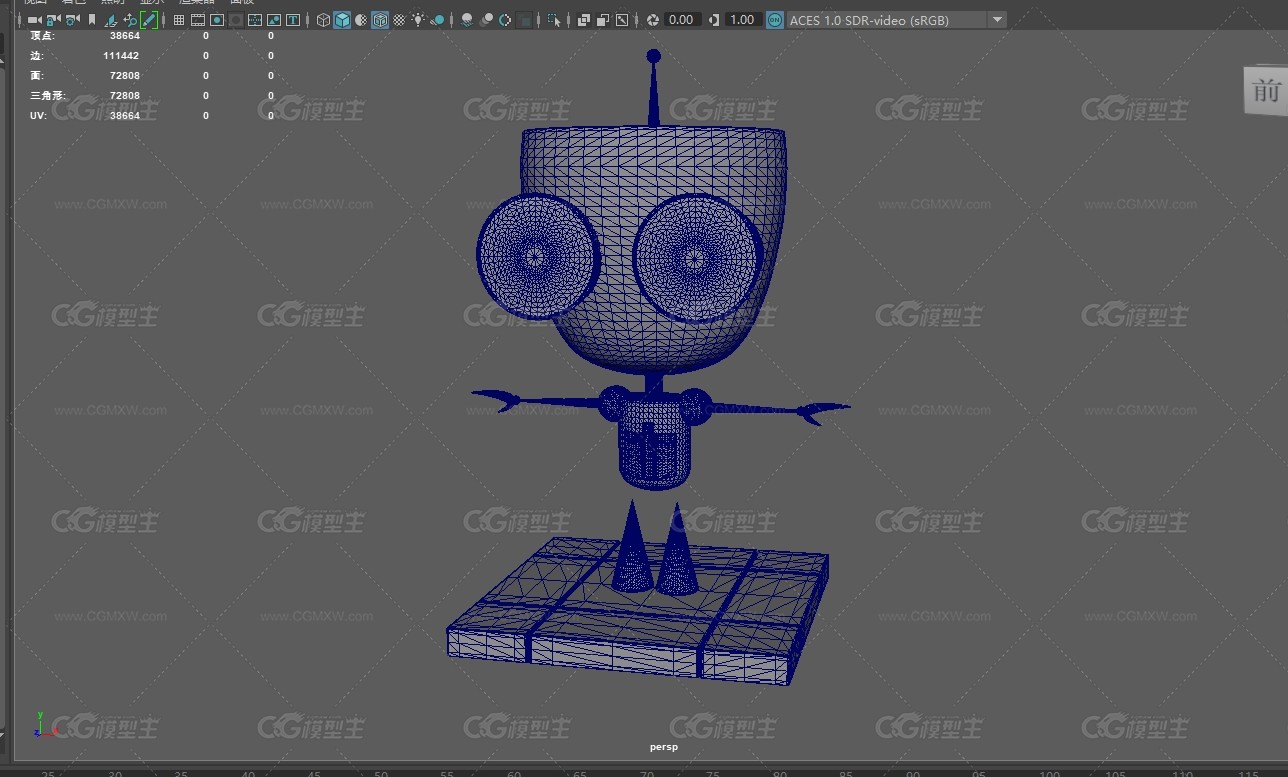Screen dimensions: 1288x777
Task: Click the Exposure value field 0.00
Action: [681, 20]
